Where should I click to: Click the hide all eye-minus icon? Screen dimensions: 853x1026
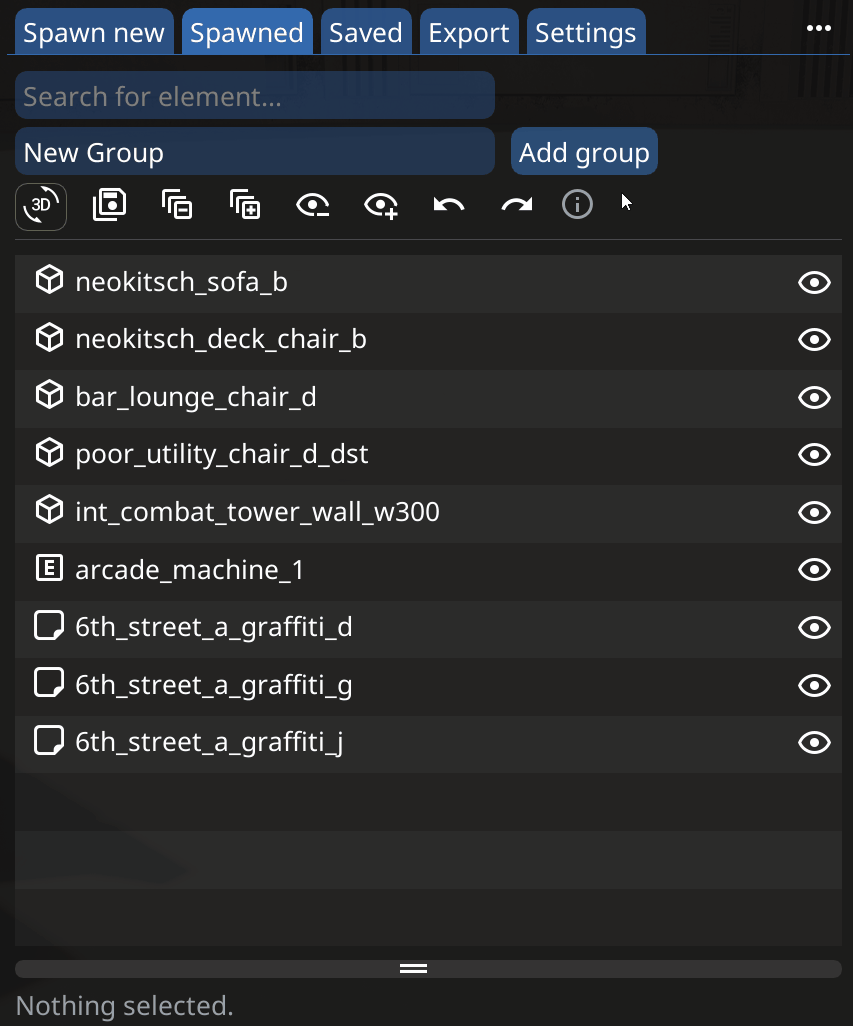(x=314, y=205)
